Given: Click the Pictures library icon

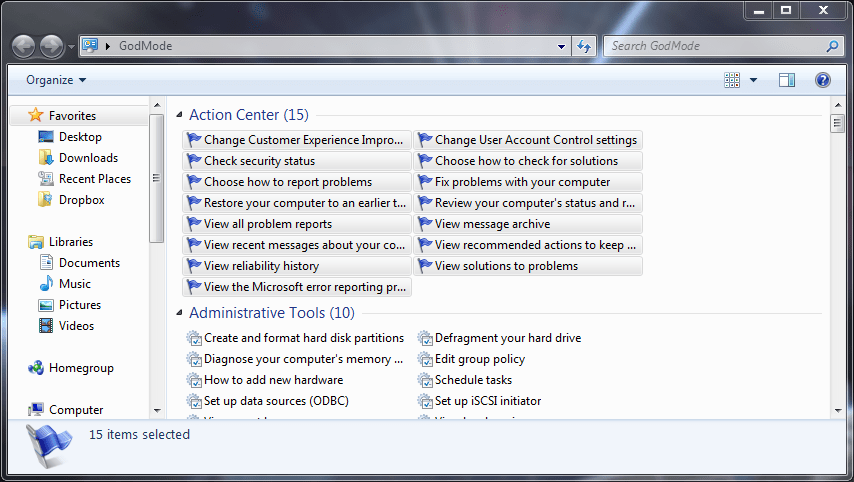Looking at the screenshot, I should (46, 305).
